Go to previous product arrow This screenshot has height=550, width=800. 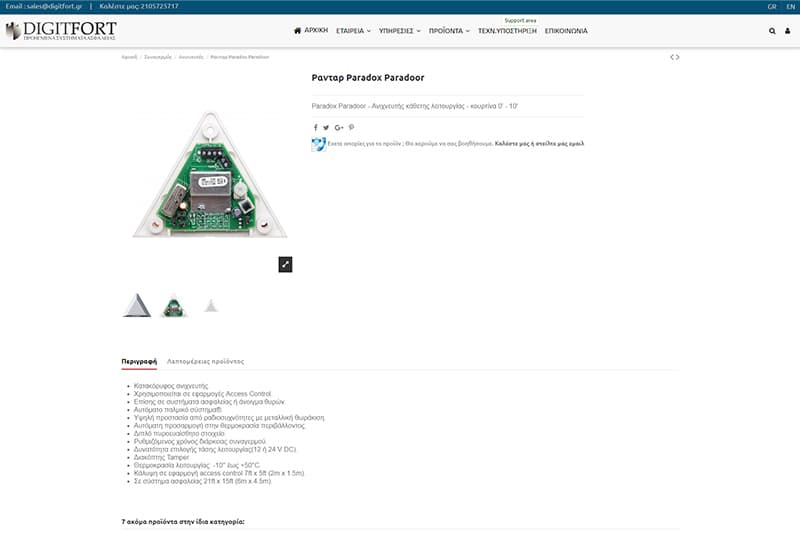click(x=672, y=57)
